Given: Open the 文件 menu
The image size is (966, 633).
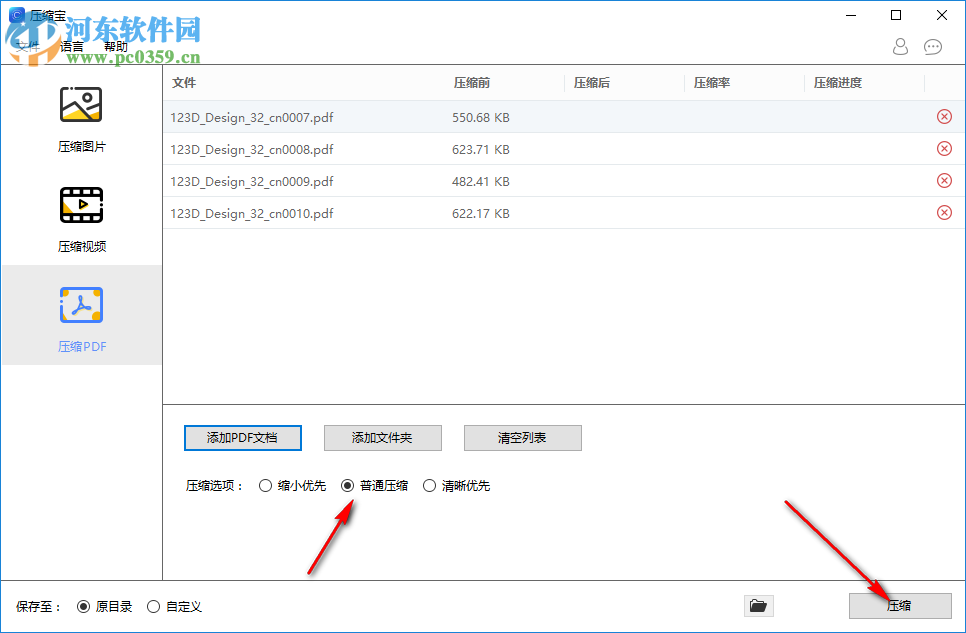Looking at the screenshot, I should 28,46.
